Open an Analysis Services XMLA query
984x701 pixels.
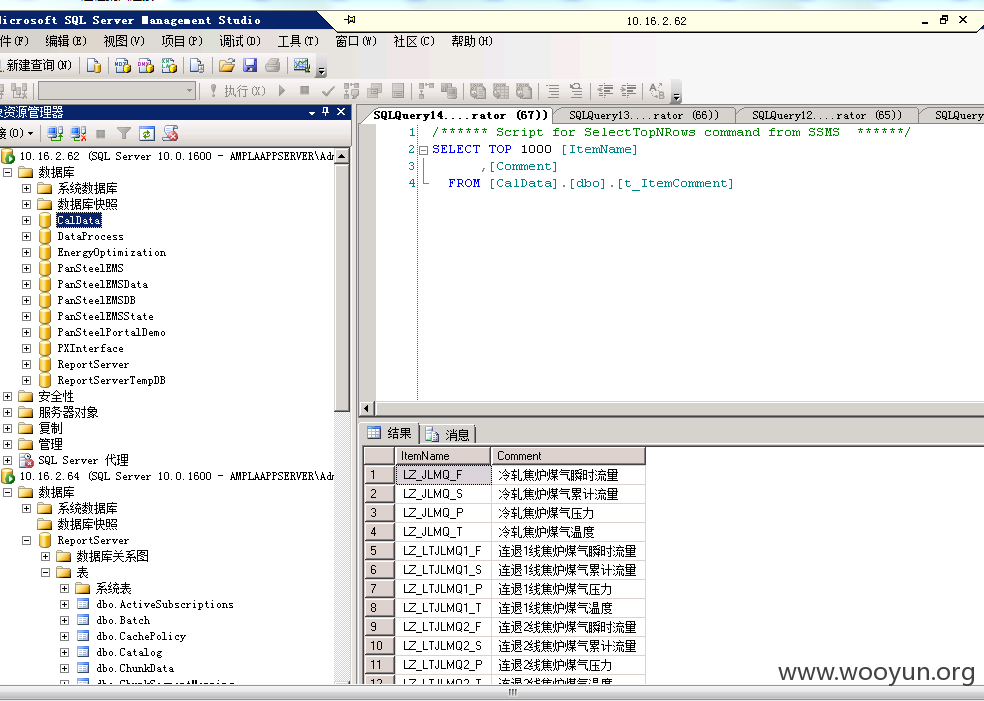[169, 65]
